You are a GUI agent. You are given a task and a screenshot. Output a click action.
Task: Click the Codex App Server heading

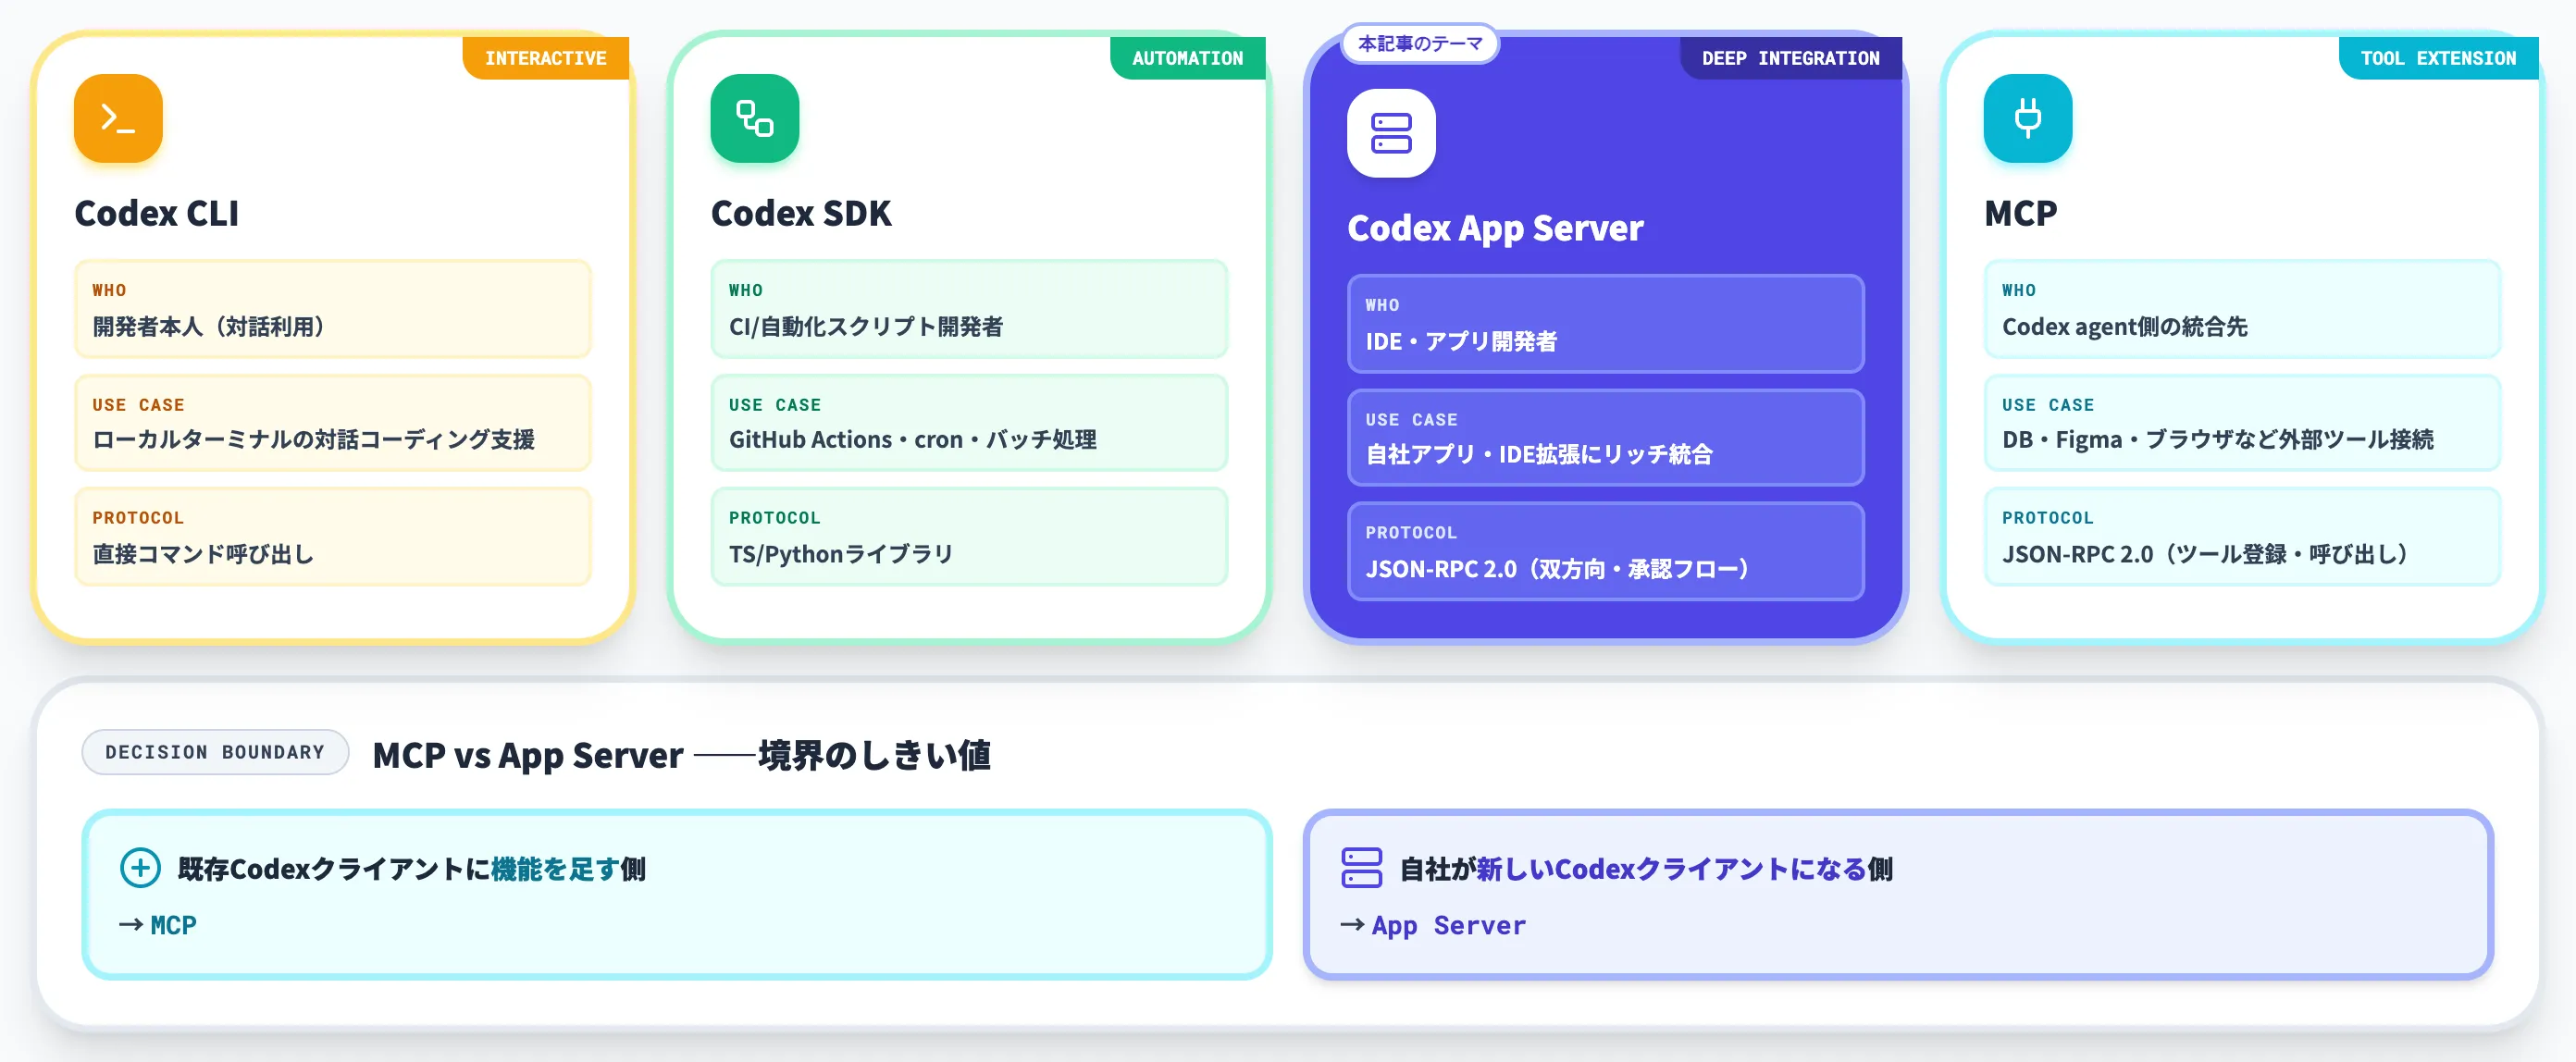pos(1495,228)
